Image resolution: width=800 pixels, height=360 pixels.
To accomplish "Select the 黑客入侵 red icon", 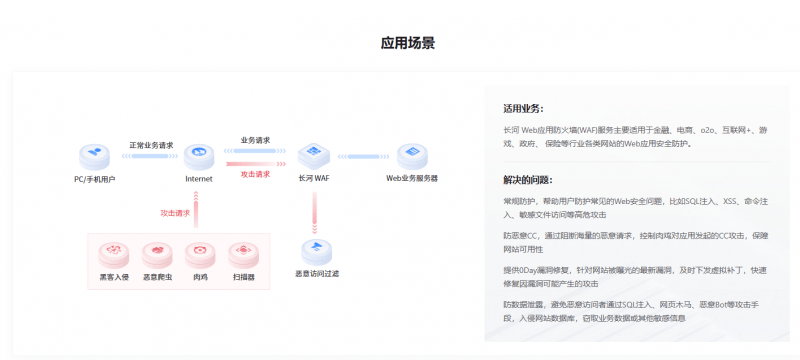I will 114,255.
